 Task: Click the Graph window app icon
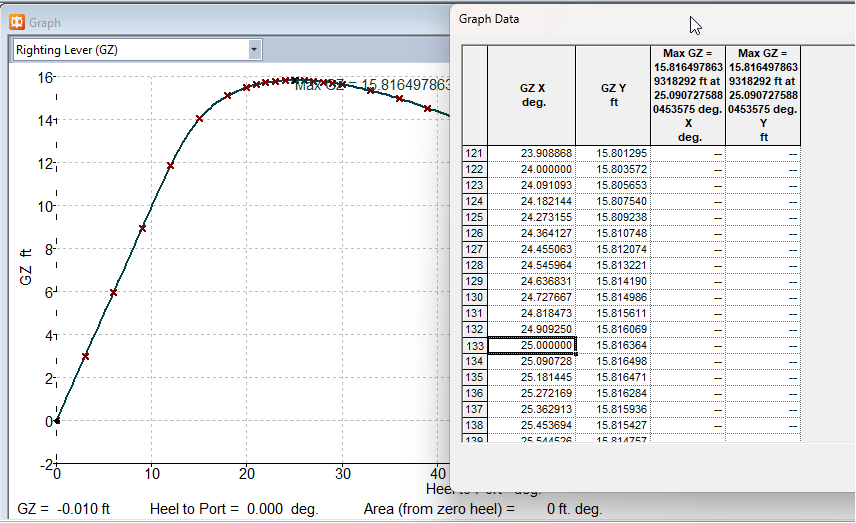pyautogui.click(x=17, y=22)
